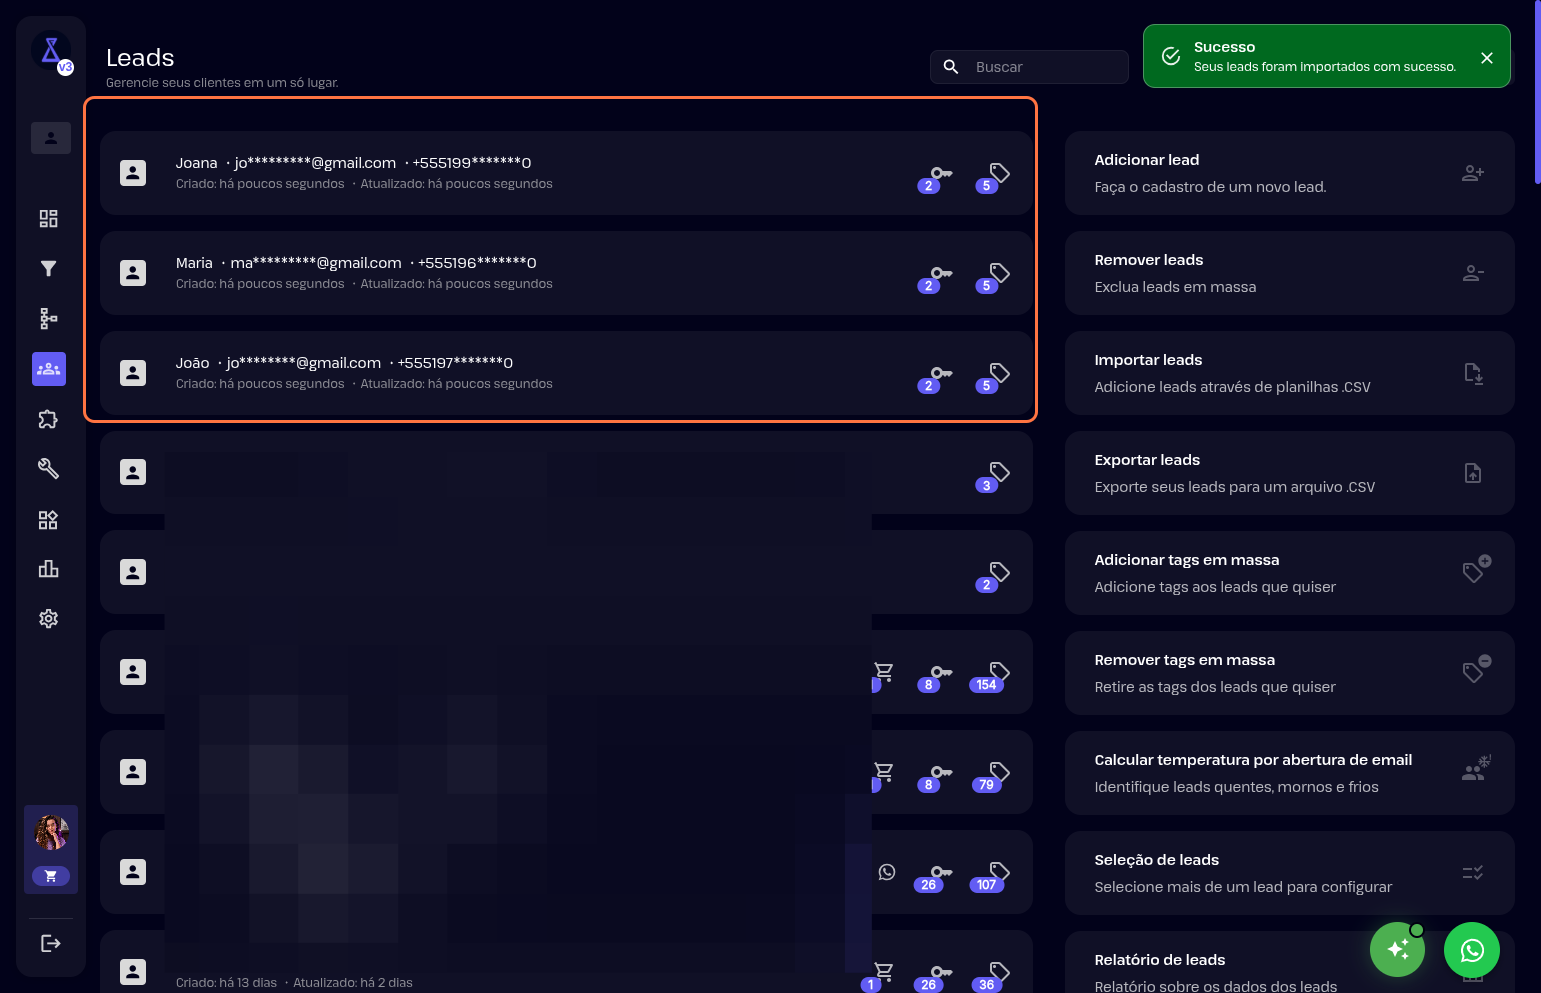
Task: Click the tag icon on Joana's lead
Action: pos(998,174)
